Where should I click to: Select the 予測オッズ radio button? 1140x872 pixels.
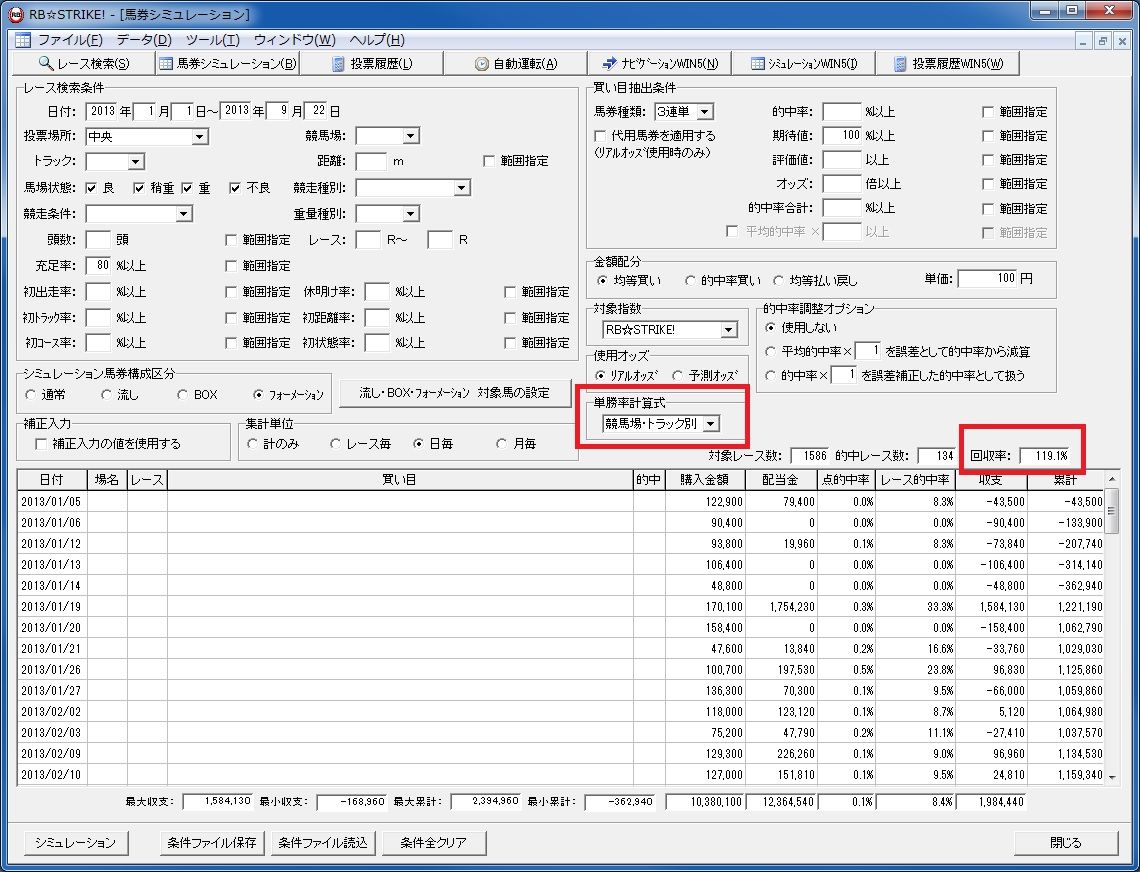tap(678, 375)
